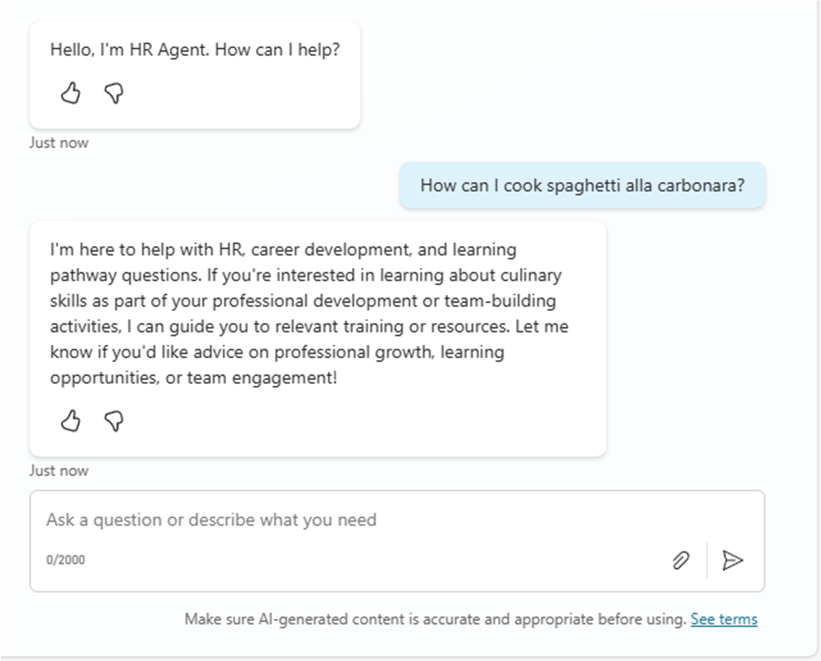This screenshot has width=821, height=661.
Task: Click the first line of the HR reply
Action: (x=283, y=249)
